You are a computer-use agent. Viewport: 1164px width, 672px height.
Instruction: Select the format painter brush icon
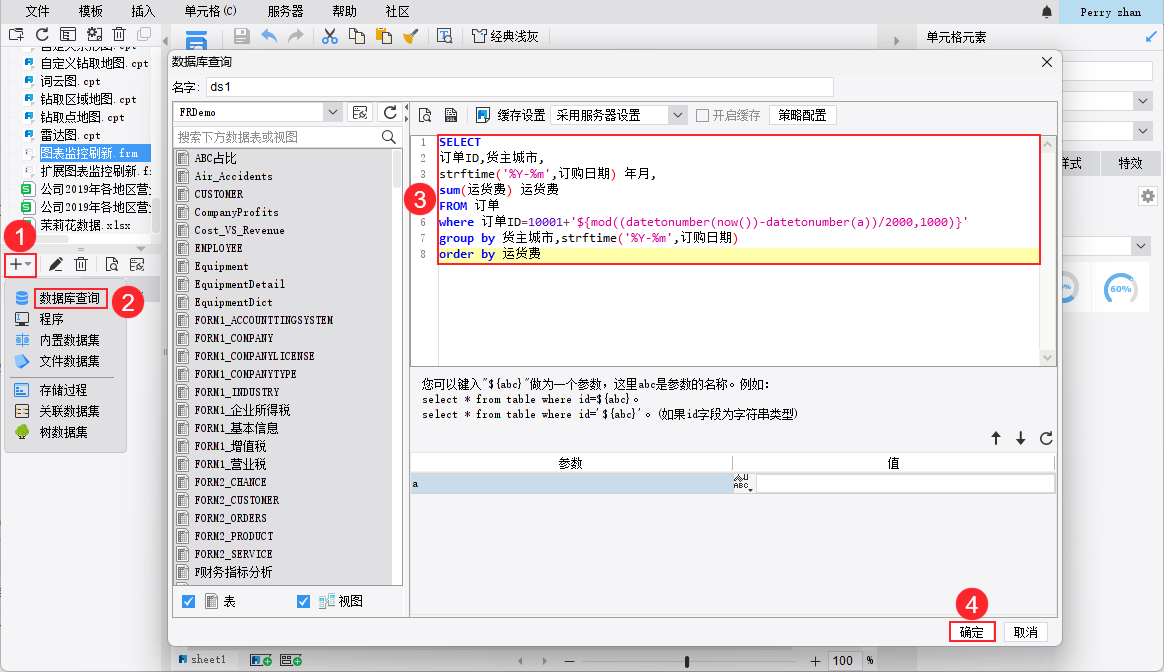tap(411, 36)
